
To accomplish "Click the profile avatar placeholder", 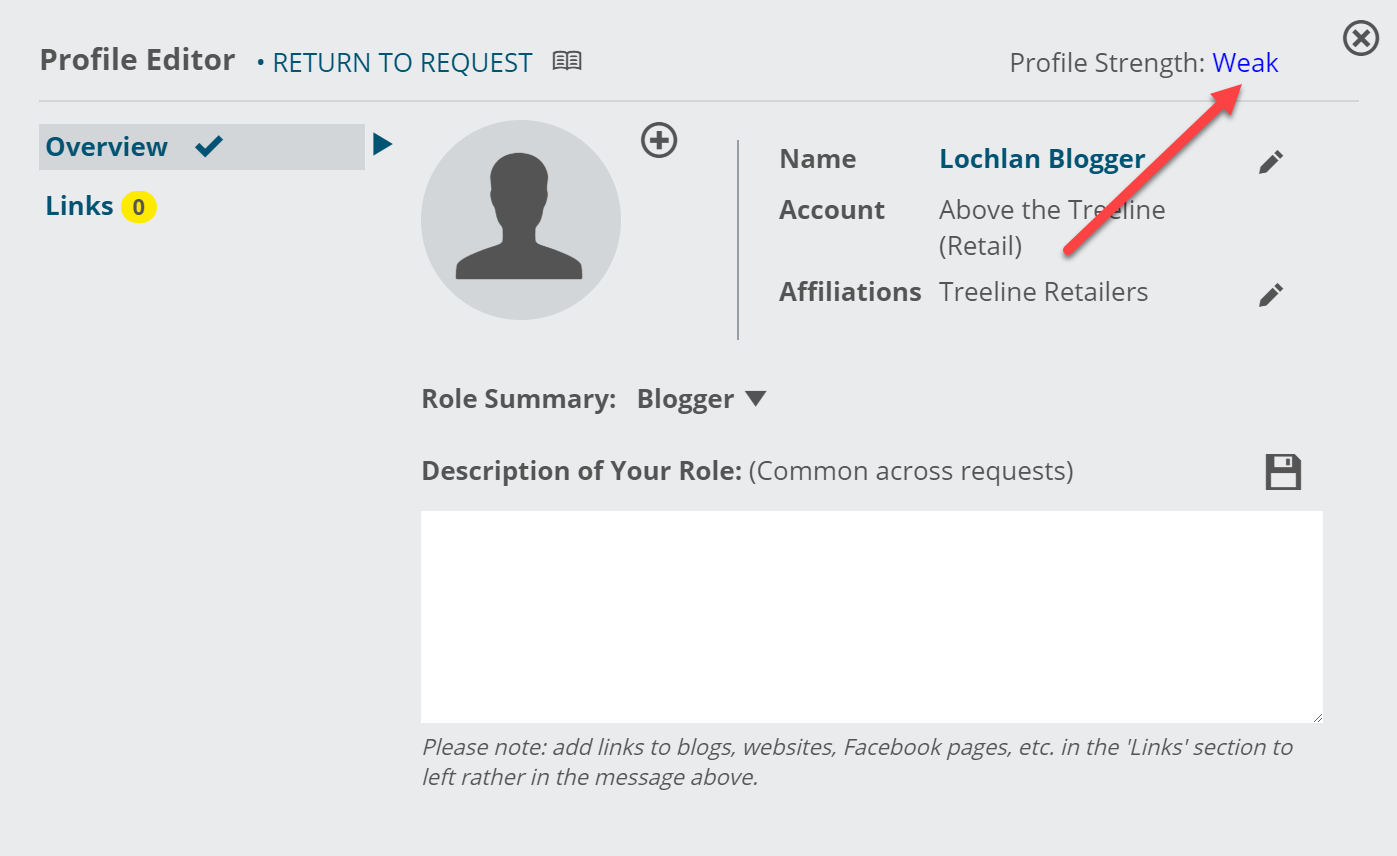I will point(521,220).
